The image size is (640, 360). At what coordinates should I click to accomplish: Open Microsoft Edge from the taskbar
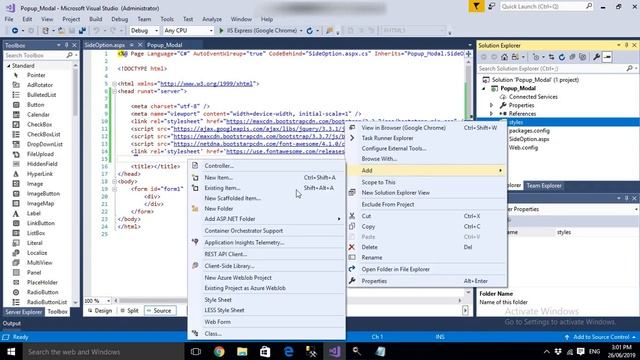pos(289,351)
